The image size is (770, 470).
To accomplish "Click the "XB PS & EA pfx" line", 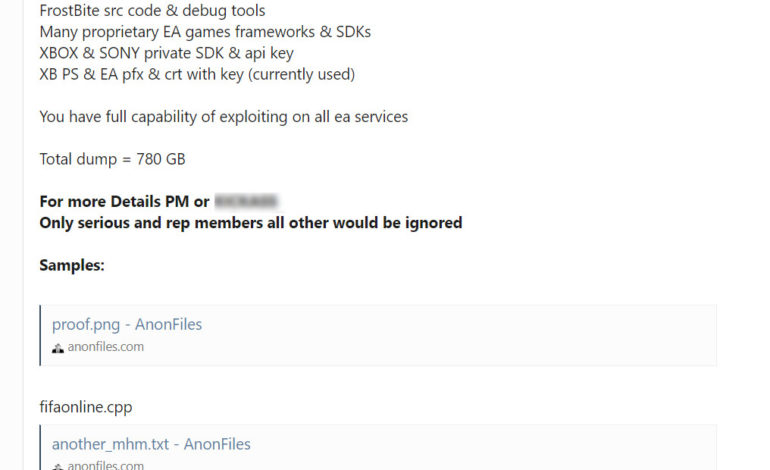I will pos(197,74).
